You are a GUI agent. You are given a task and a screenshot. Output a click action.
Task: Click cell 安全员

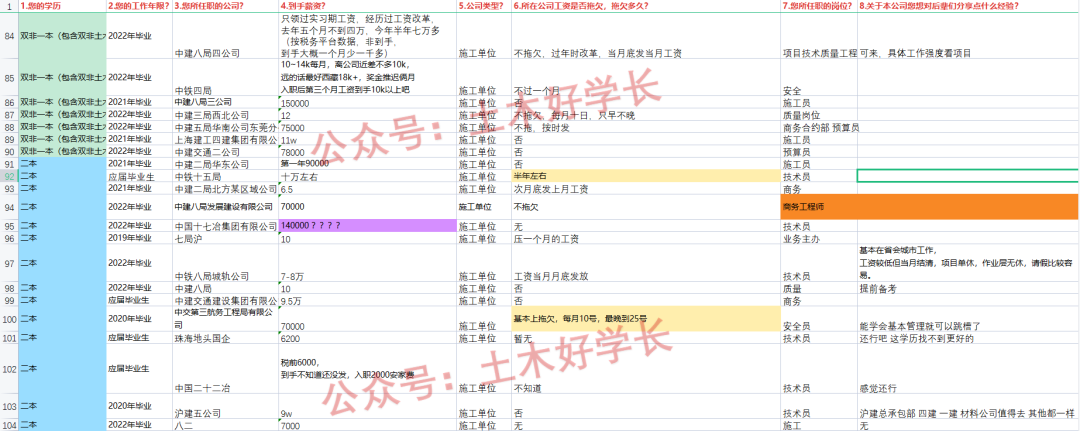click(819, 319)
